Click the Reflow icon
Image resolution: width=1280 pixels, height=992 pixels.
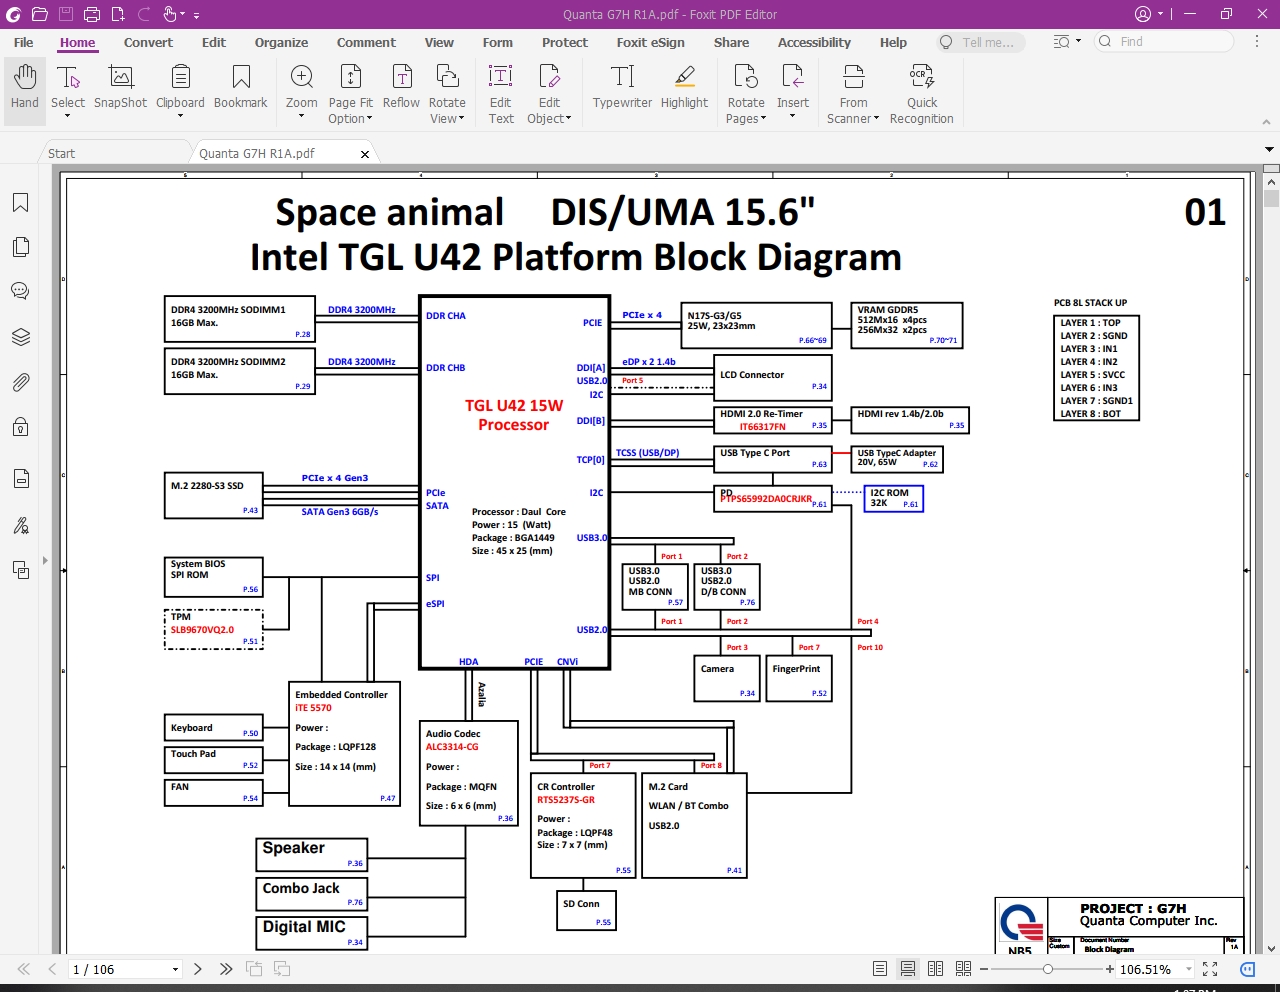click(x=401, y=87)
